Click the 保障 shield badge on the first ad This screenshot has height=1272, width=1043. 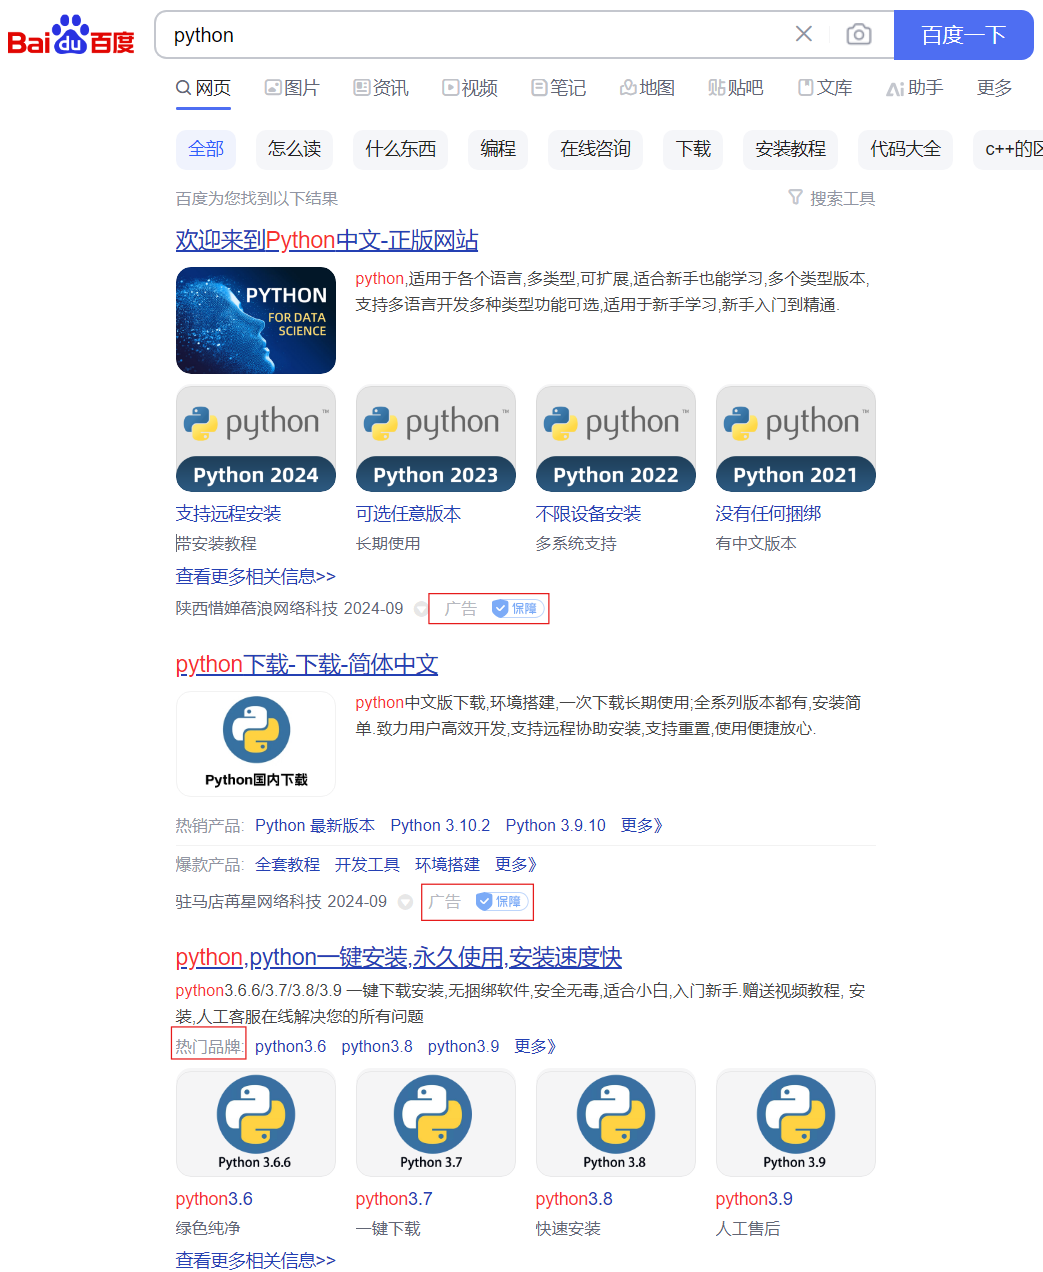(x=515, y=608)
